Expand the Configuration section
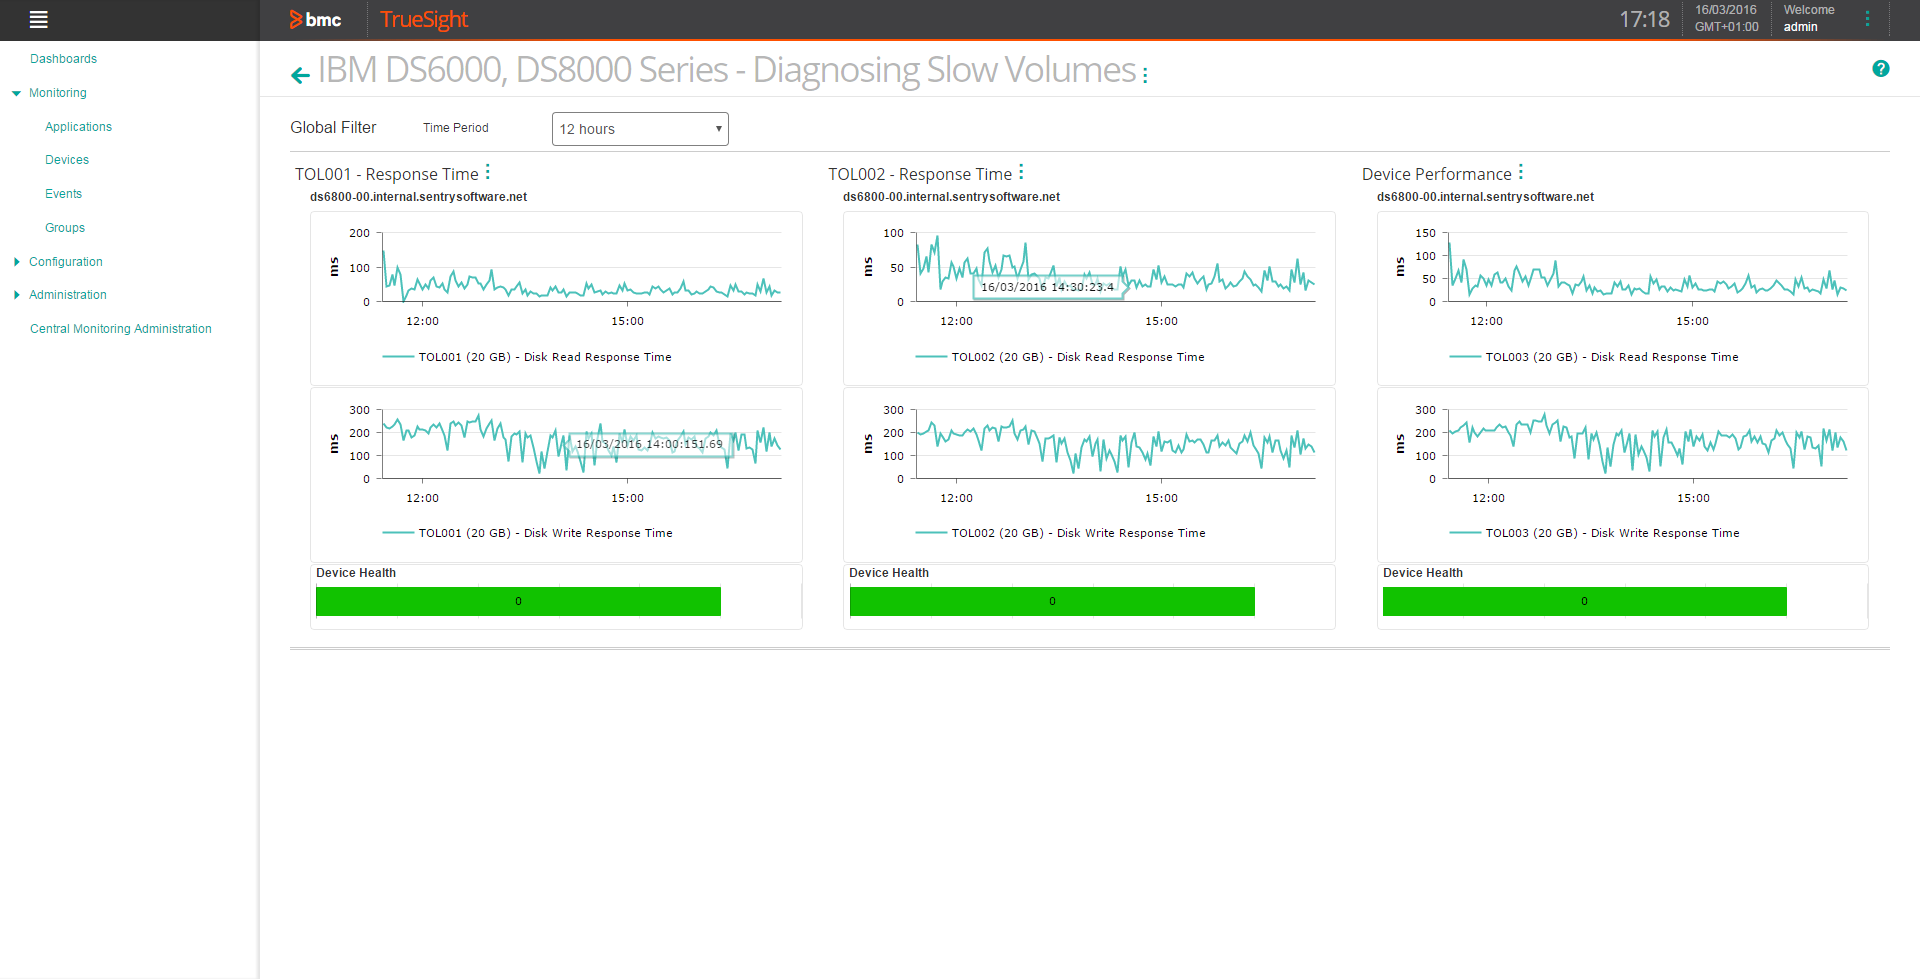 (x=16, y=262)
